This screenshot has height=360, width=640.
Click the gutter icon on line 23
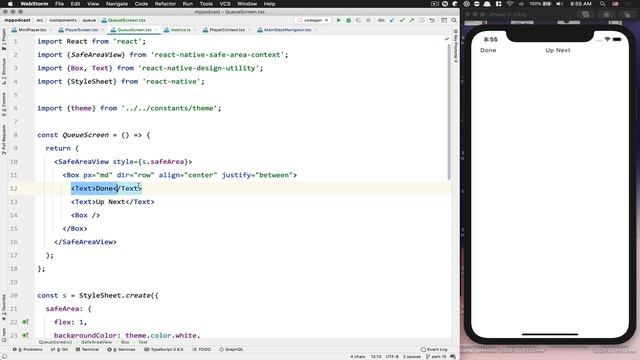coord(25,335)
